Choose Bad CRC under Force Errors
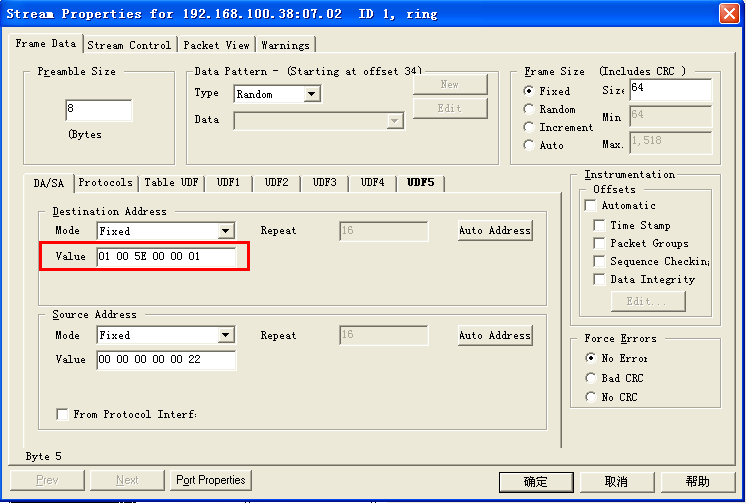This screenshot has width=746, height=503. tap(591, 378)
